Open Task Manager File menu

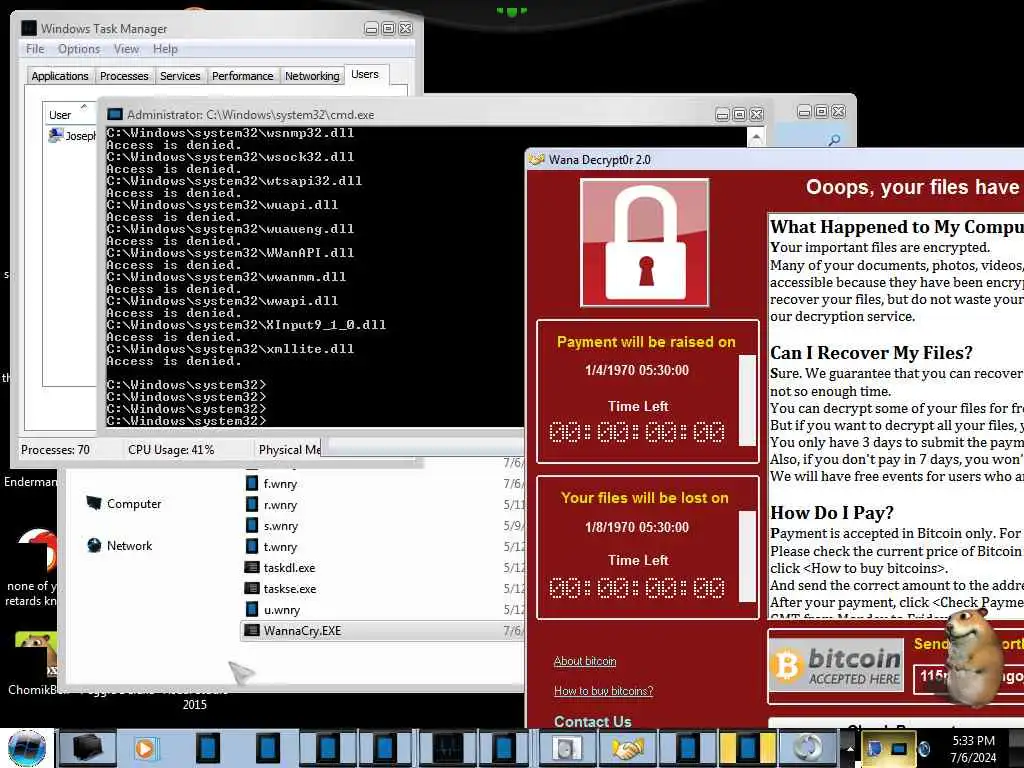(x=35, y=49)
